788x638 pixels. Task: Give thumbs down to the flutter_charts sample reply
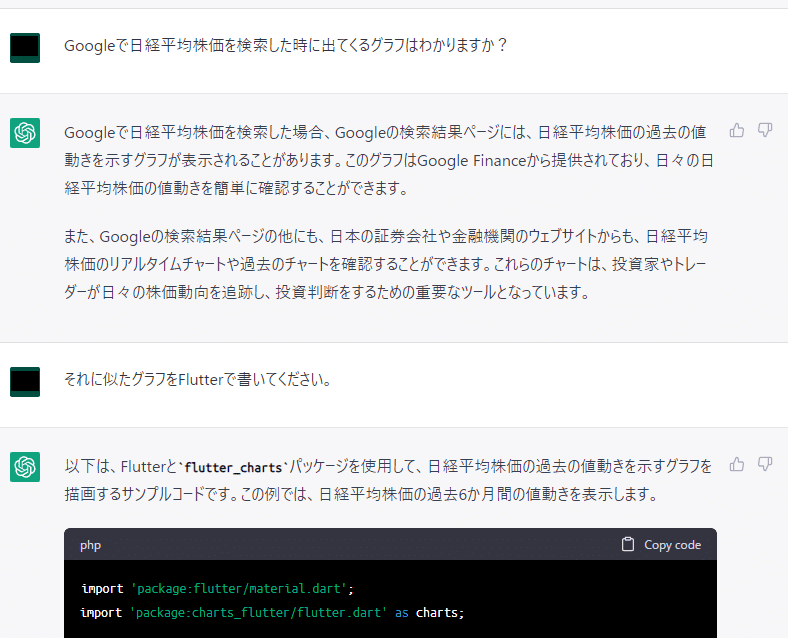[765, 464]
